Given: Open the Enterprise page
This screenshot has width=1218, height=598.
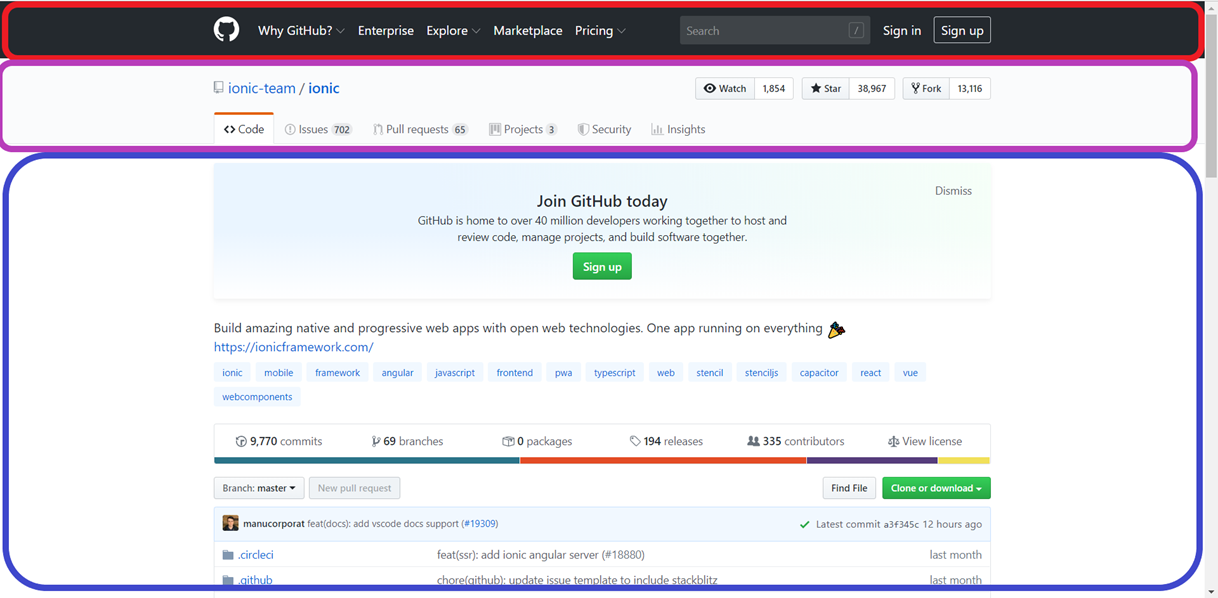Looking at the screenshot, I should coord(386,31).
